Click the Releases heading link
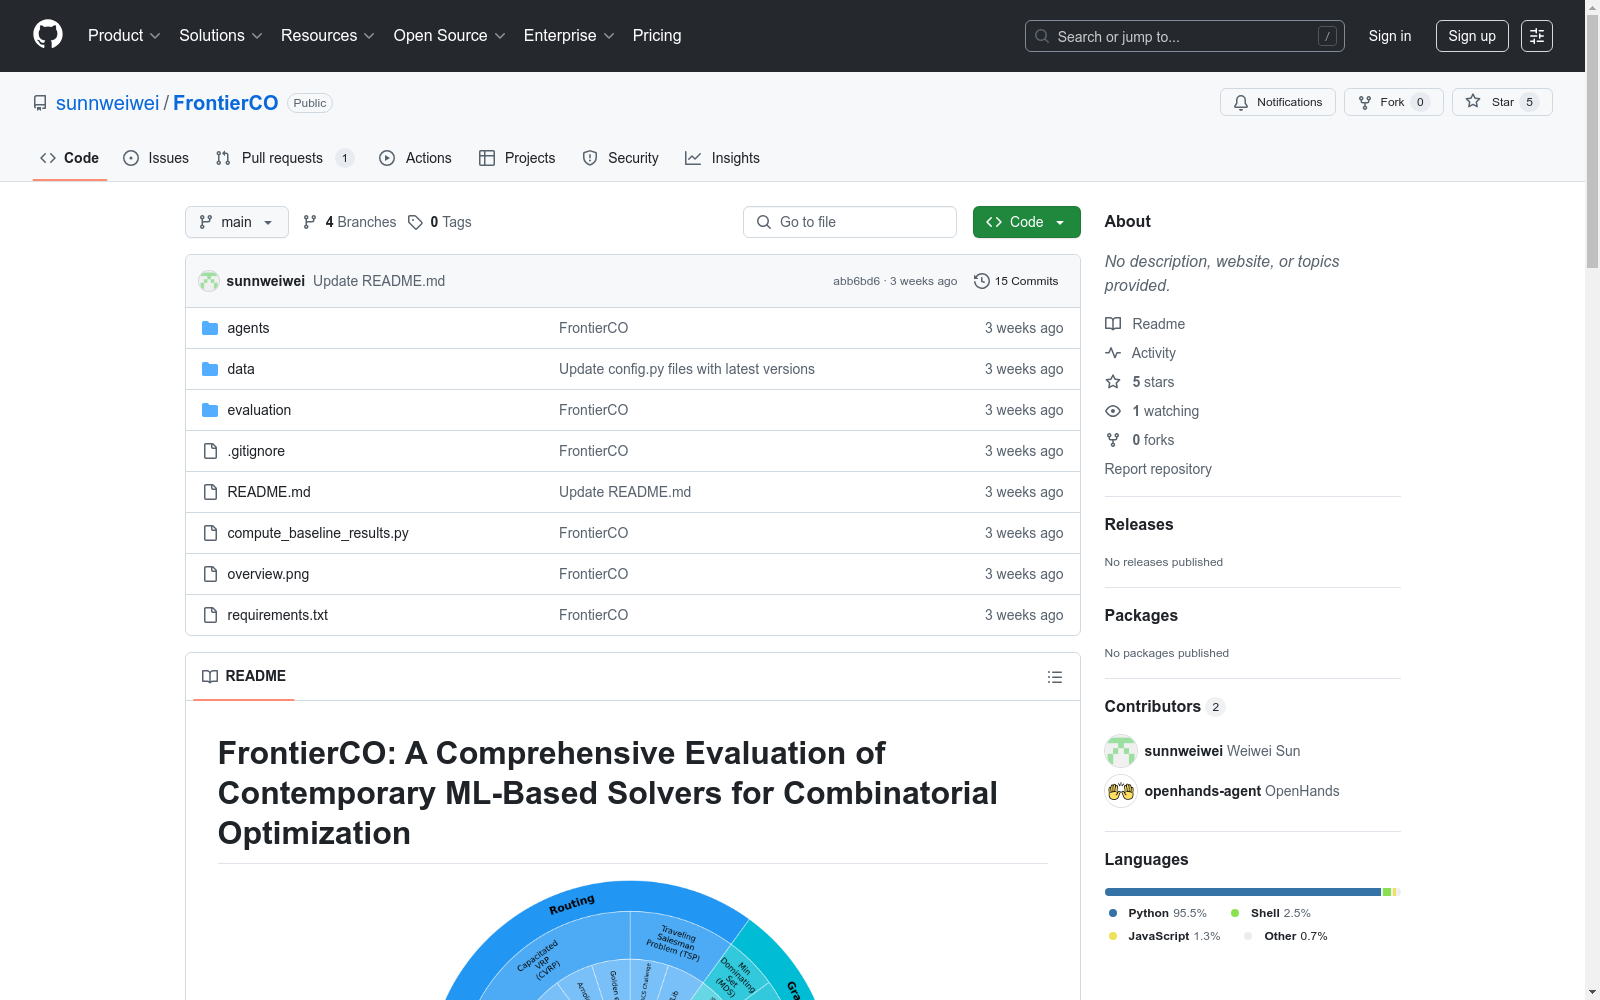 pyautogui.click(x=1139, y=524)
